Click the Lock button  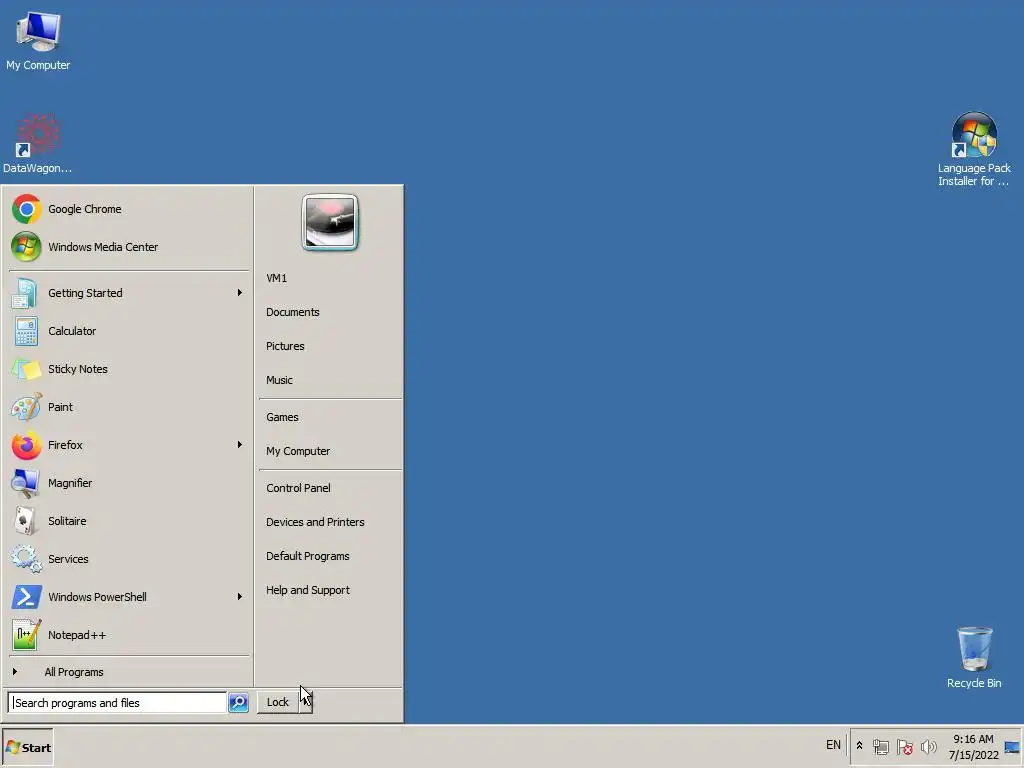[x=278, y=702]
